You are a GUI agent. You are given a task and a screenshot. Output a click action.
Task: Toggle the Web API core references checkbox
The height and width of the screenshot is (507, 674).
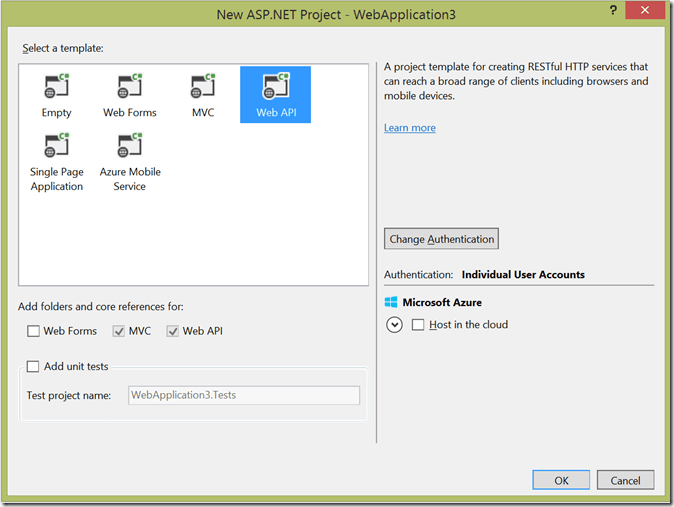[x=172, y=331]
